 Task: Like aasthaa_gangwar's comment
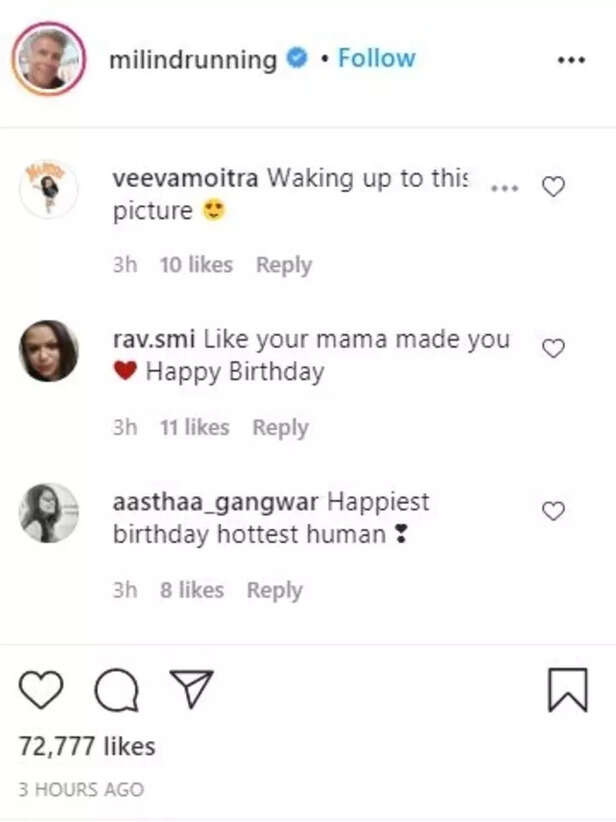pos(553,511)
